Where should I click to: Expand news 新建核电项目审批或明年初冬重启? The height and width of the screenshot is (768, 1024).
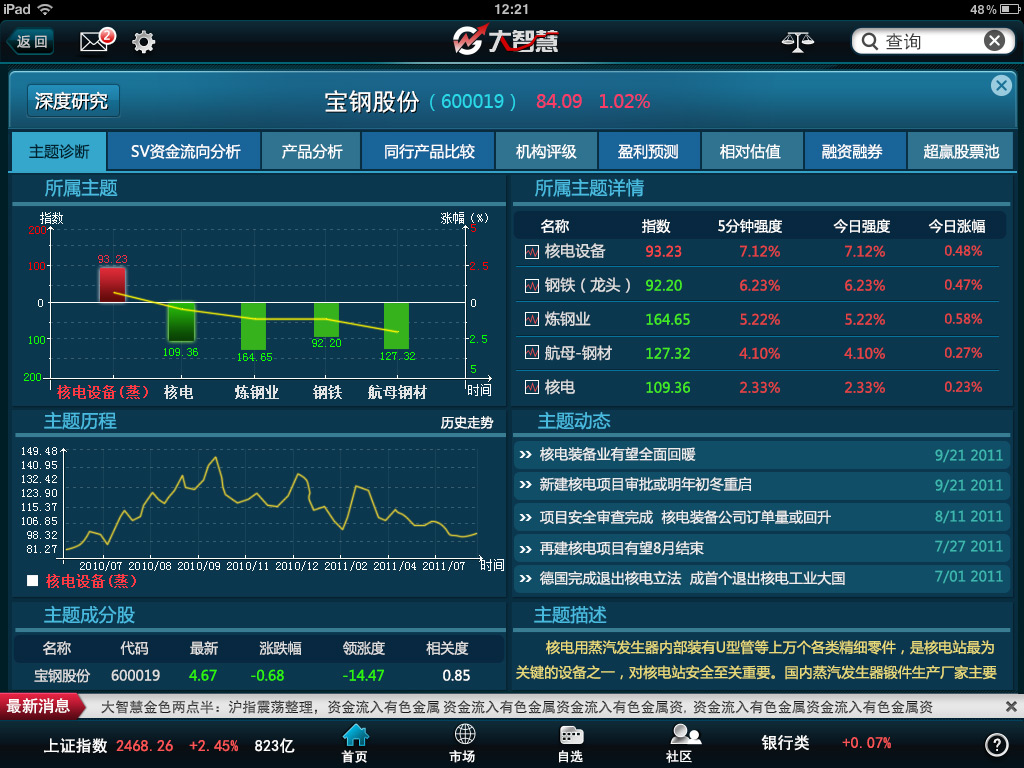click(761, 485)
